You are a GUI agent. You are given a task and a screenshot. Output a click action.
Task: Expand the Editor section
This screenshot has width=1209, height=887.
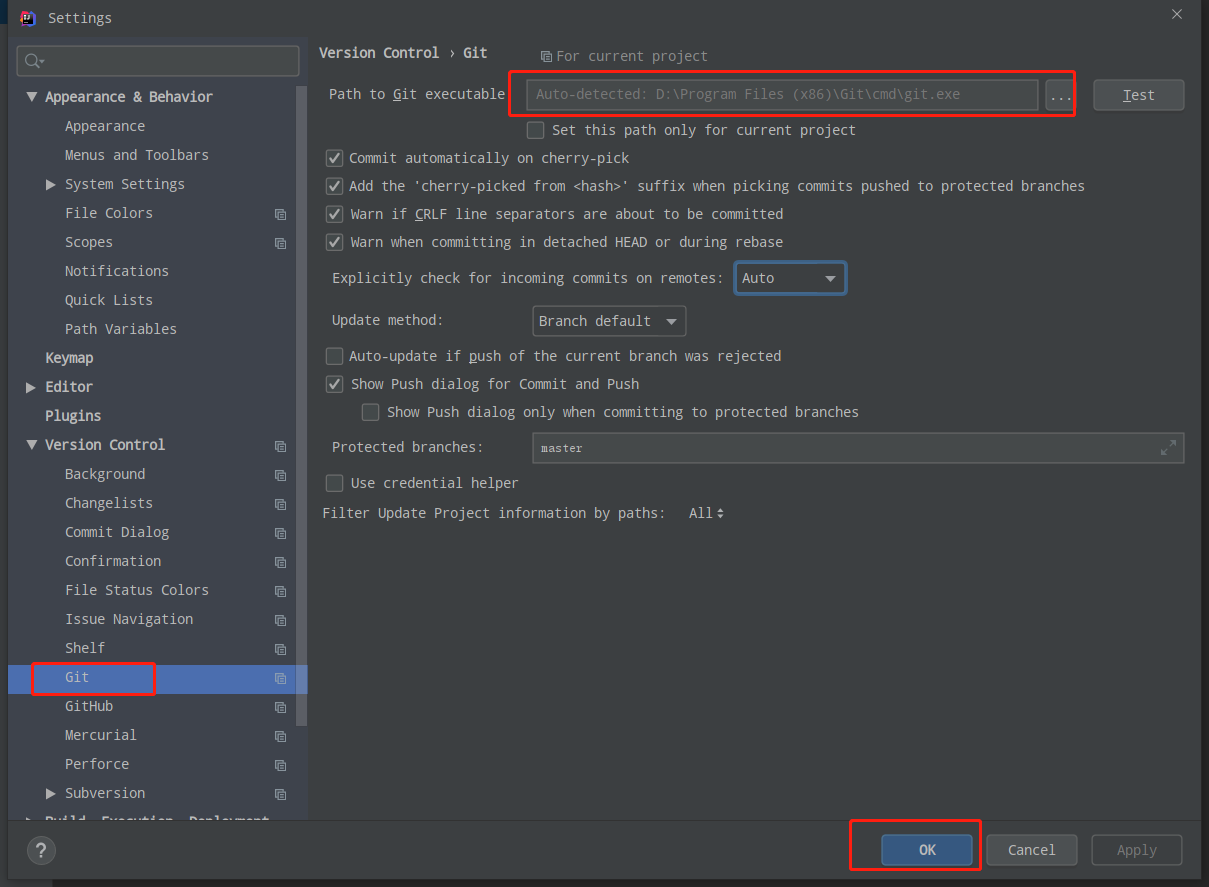31,387
